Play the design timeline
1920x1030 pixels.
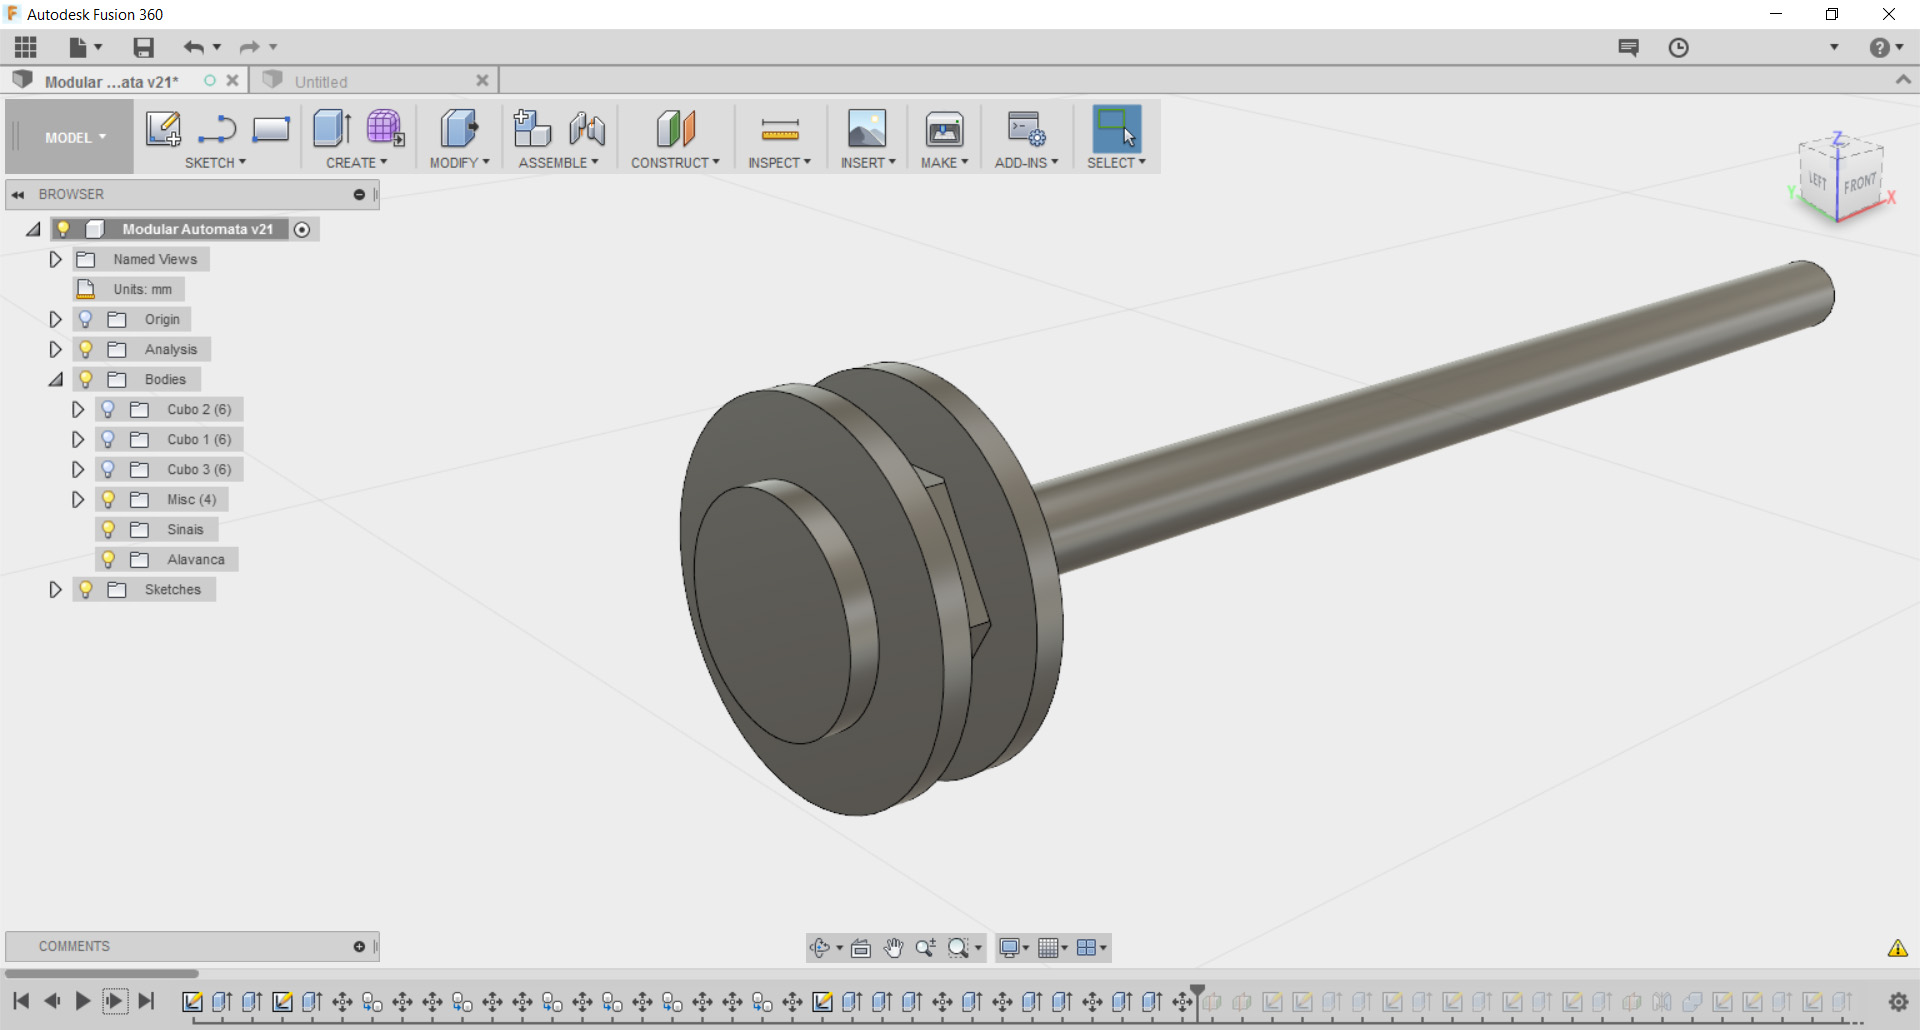coord(83,1001)
